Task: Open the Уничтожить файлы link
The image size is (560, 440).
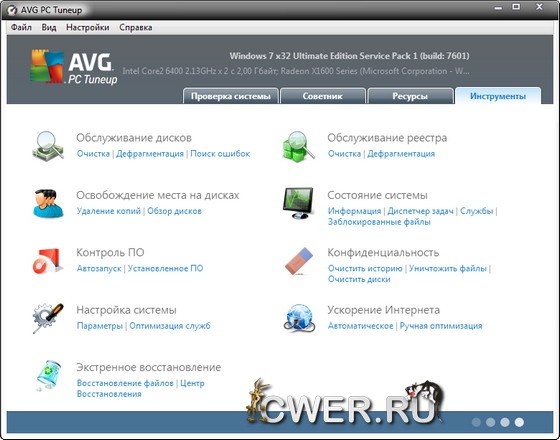Action: coord(448,269)
